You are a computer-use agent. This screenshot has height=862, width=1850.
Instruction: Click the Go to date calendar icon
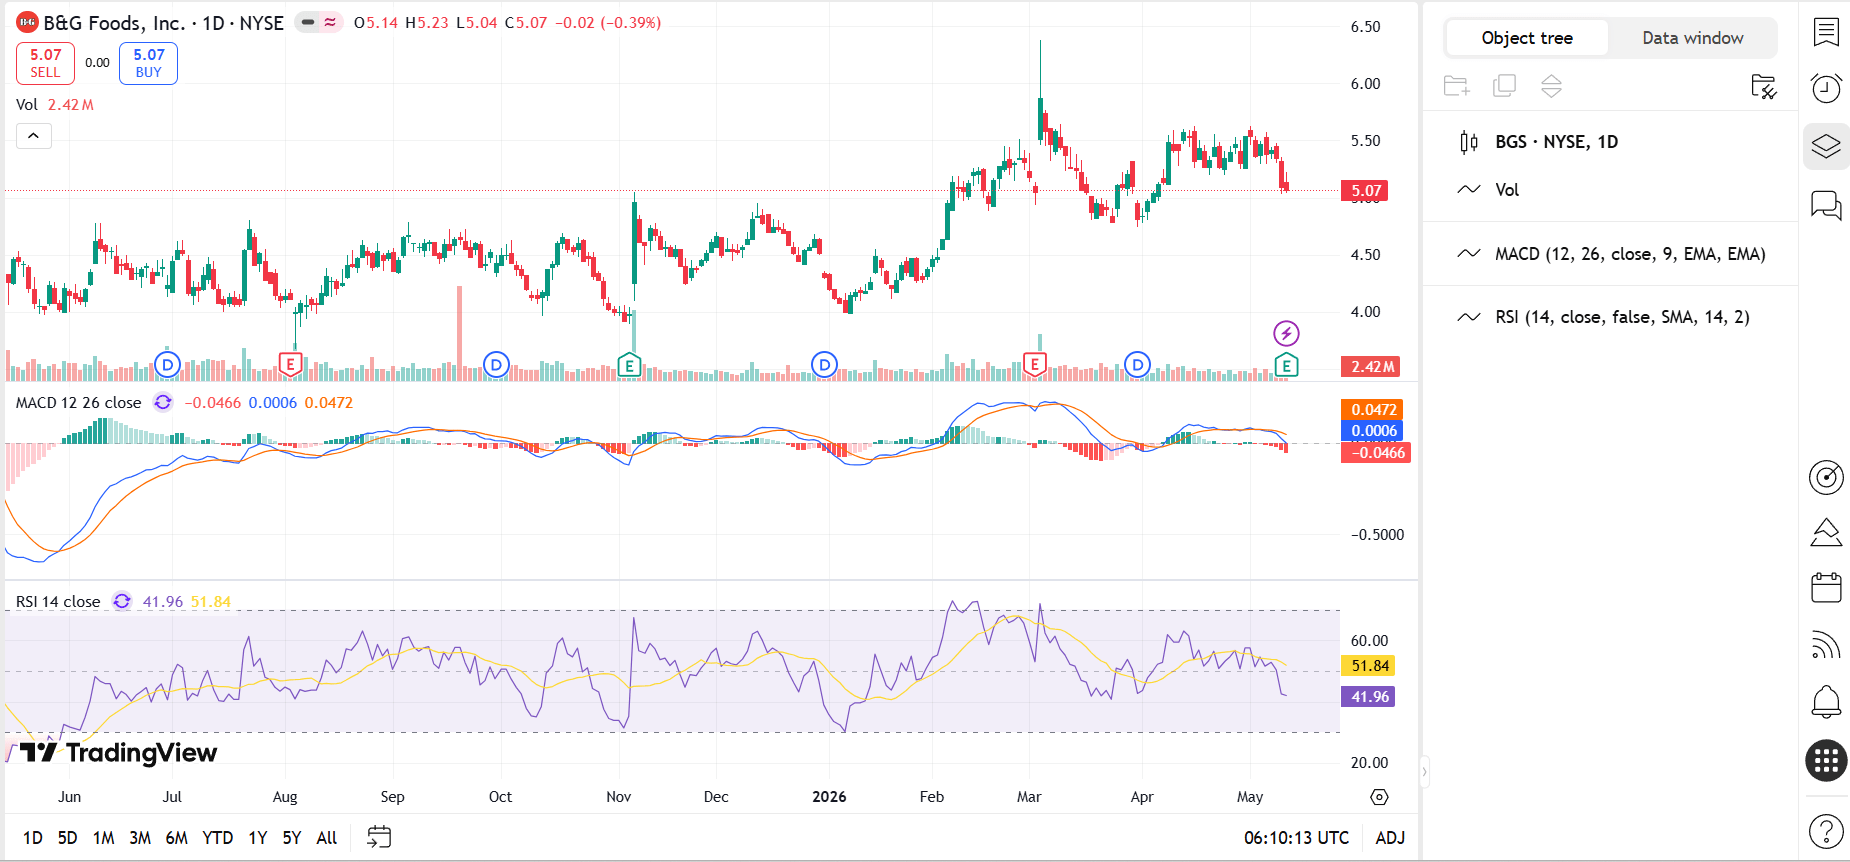tap(379, 837)
